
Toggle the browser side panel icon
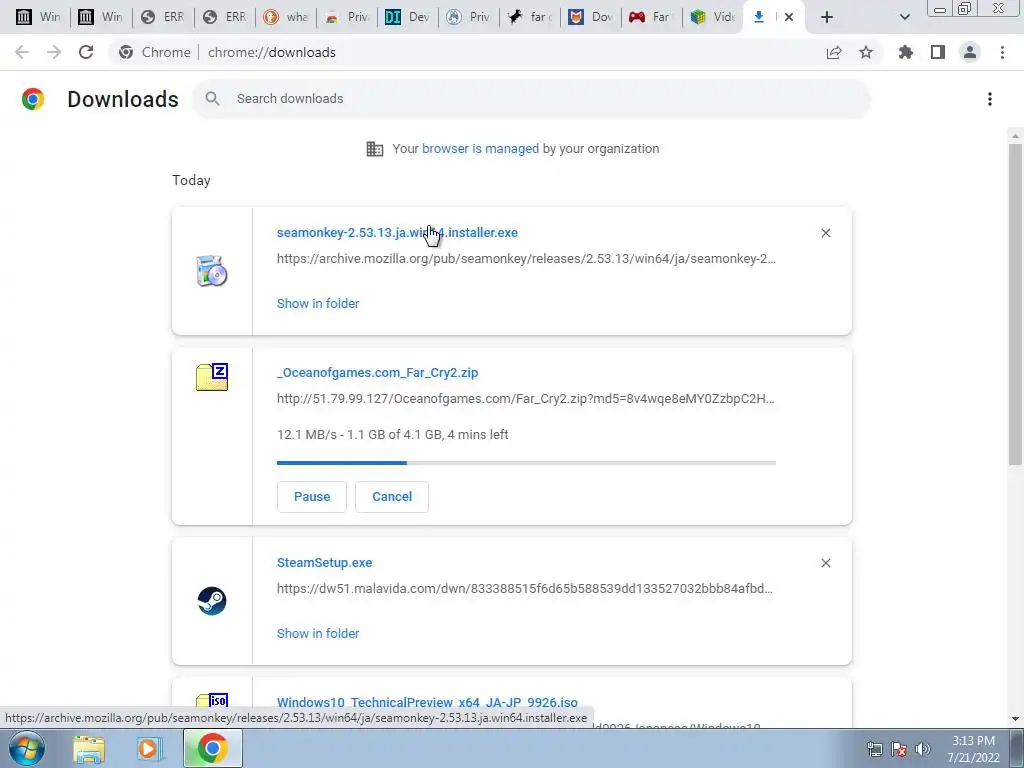(x=938, y=52)
